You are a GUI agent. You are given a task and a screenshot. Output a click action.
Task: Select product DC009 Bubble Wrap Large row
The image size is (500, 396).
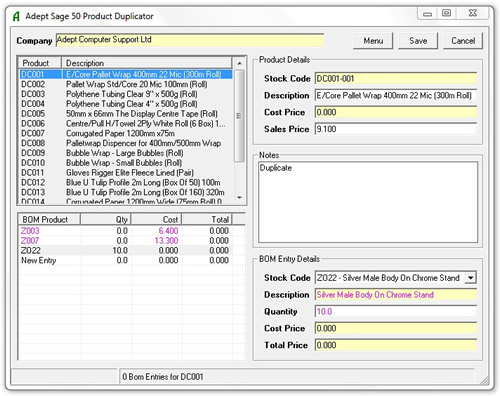126,153
